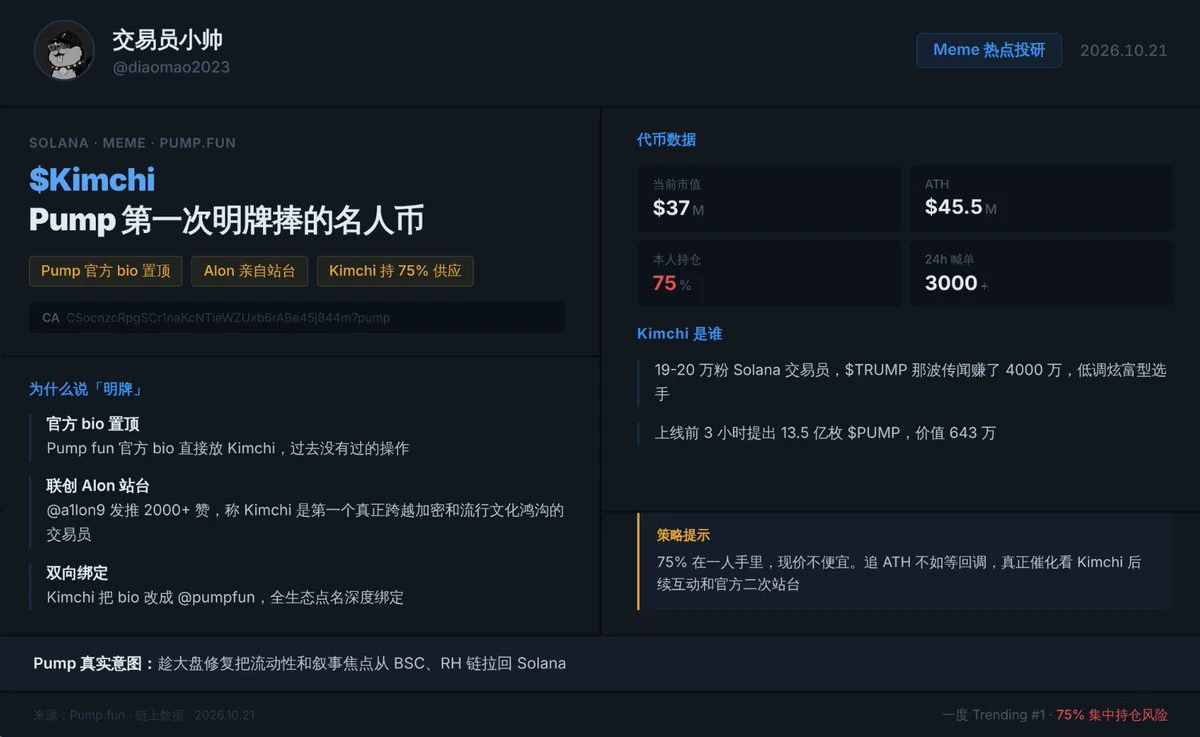Select the Pump 官方 bio 置顶 tag
Image resolution: width=1200 pixels, height=737 pixels.
[x=106, y=271]
